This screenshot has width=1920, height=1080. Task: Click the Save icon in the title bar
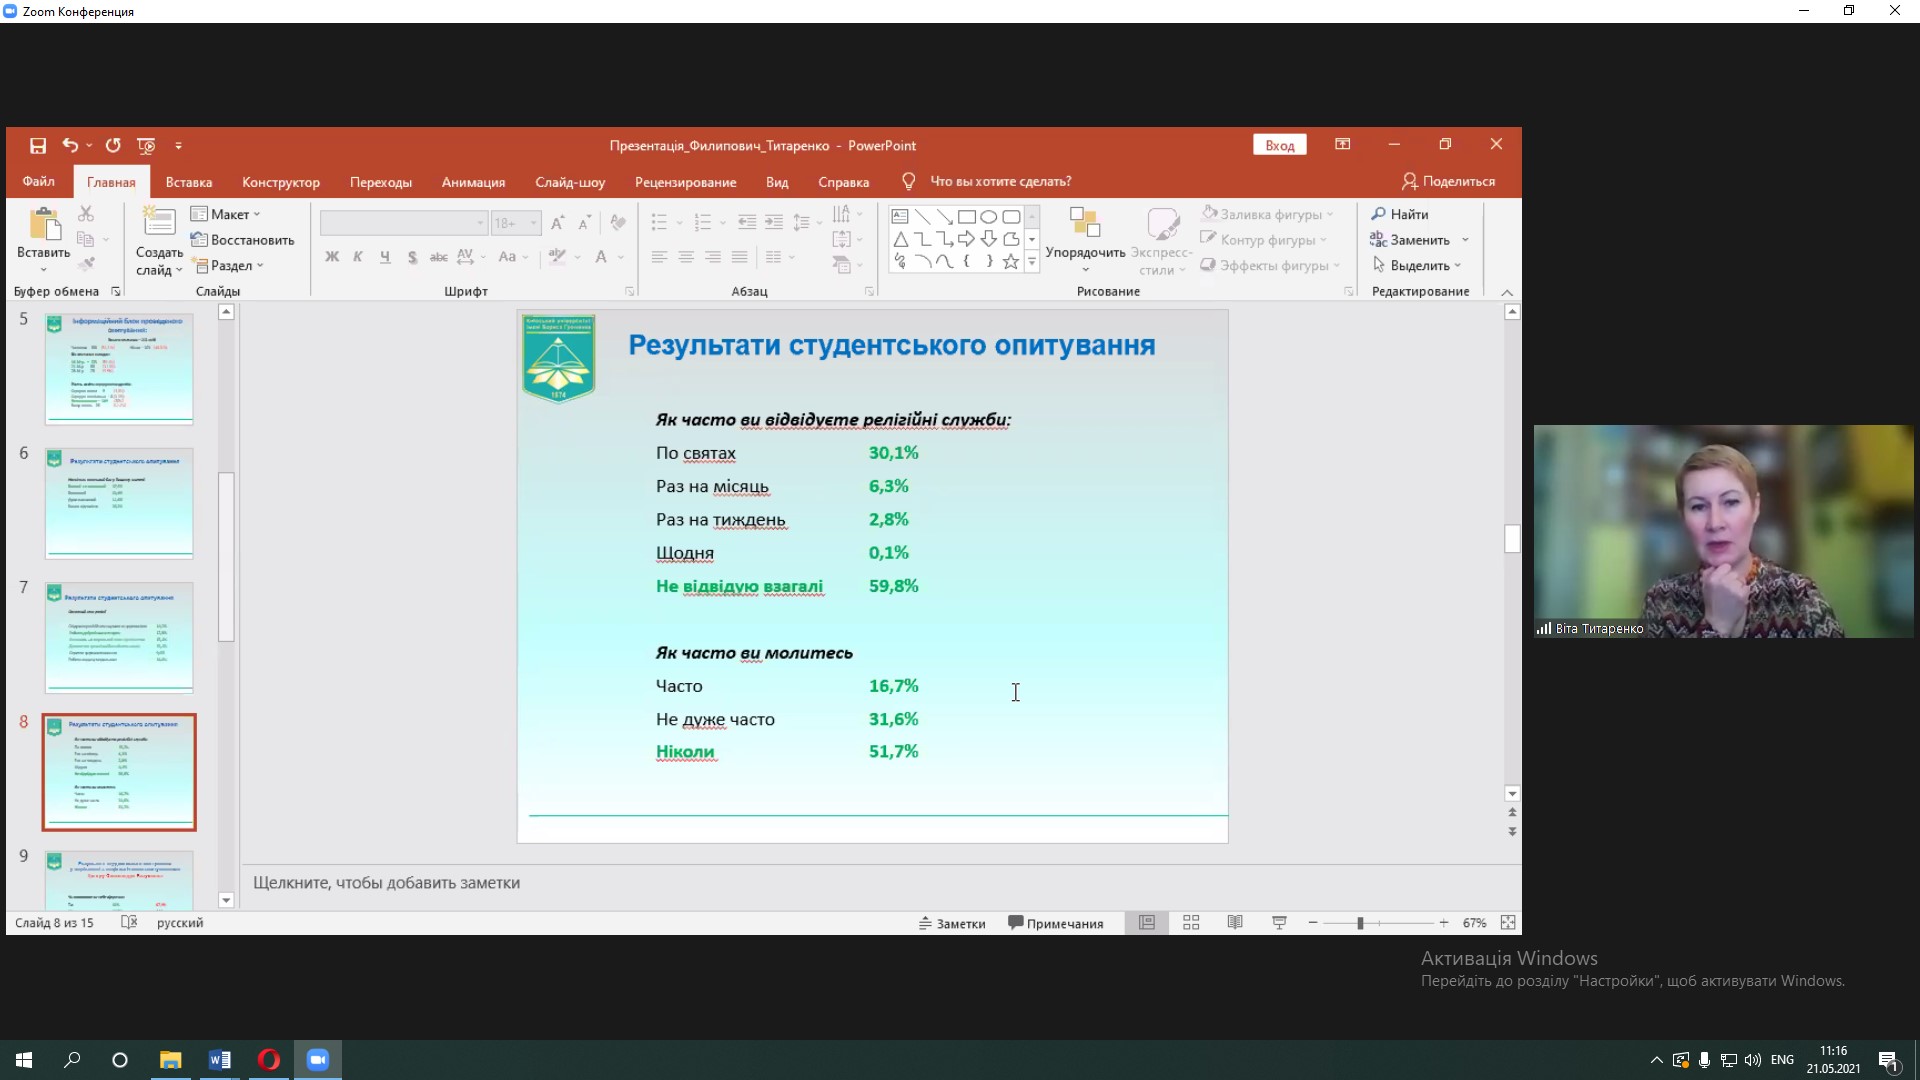(38, 146)
